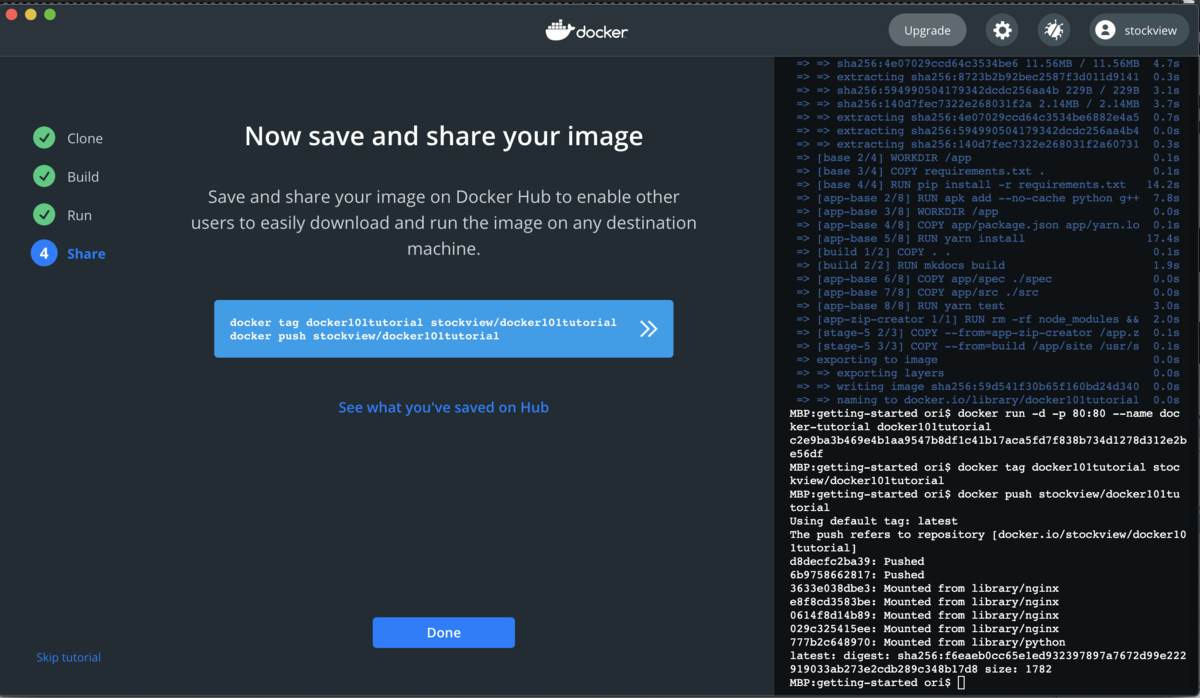
Task: Click the Run step checkmark icon
Action: [44, 215]
